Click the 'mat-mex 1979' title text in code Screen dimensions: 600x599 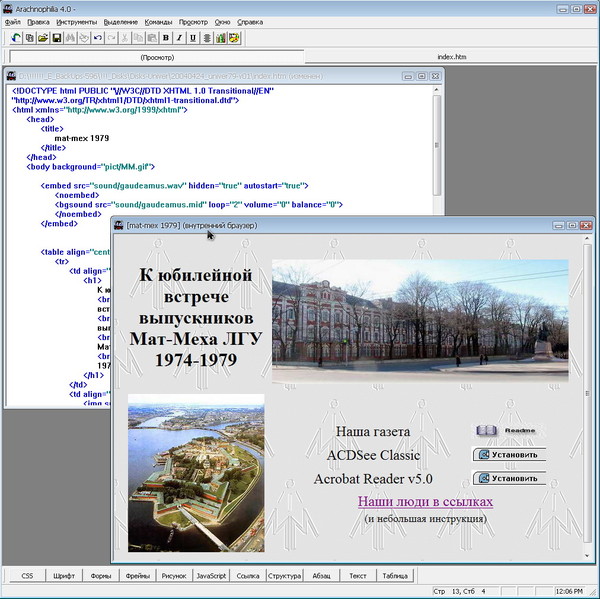point(82,138)
